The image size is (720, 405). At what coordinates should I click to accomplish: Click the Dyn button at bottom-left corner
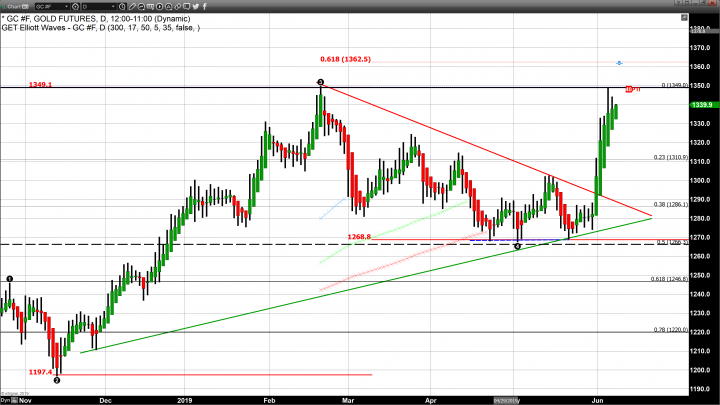(6, 400)
